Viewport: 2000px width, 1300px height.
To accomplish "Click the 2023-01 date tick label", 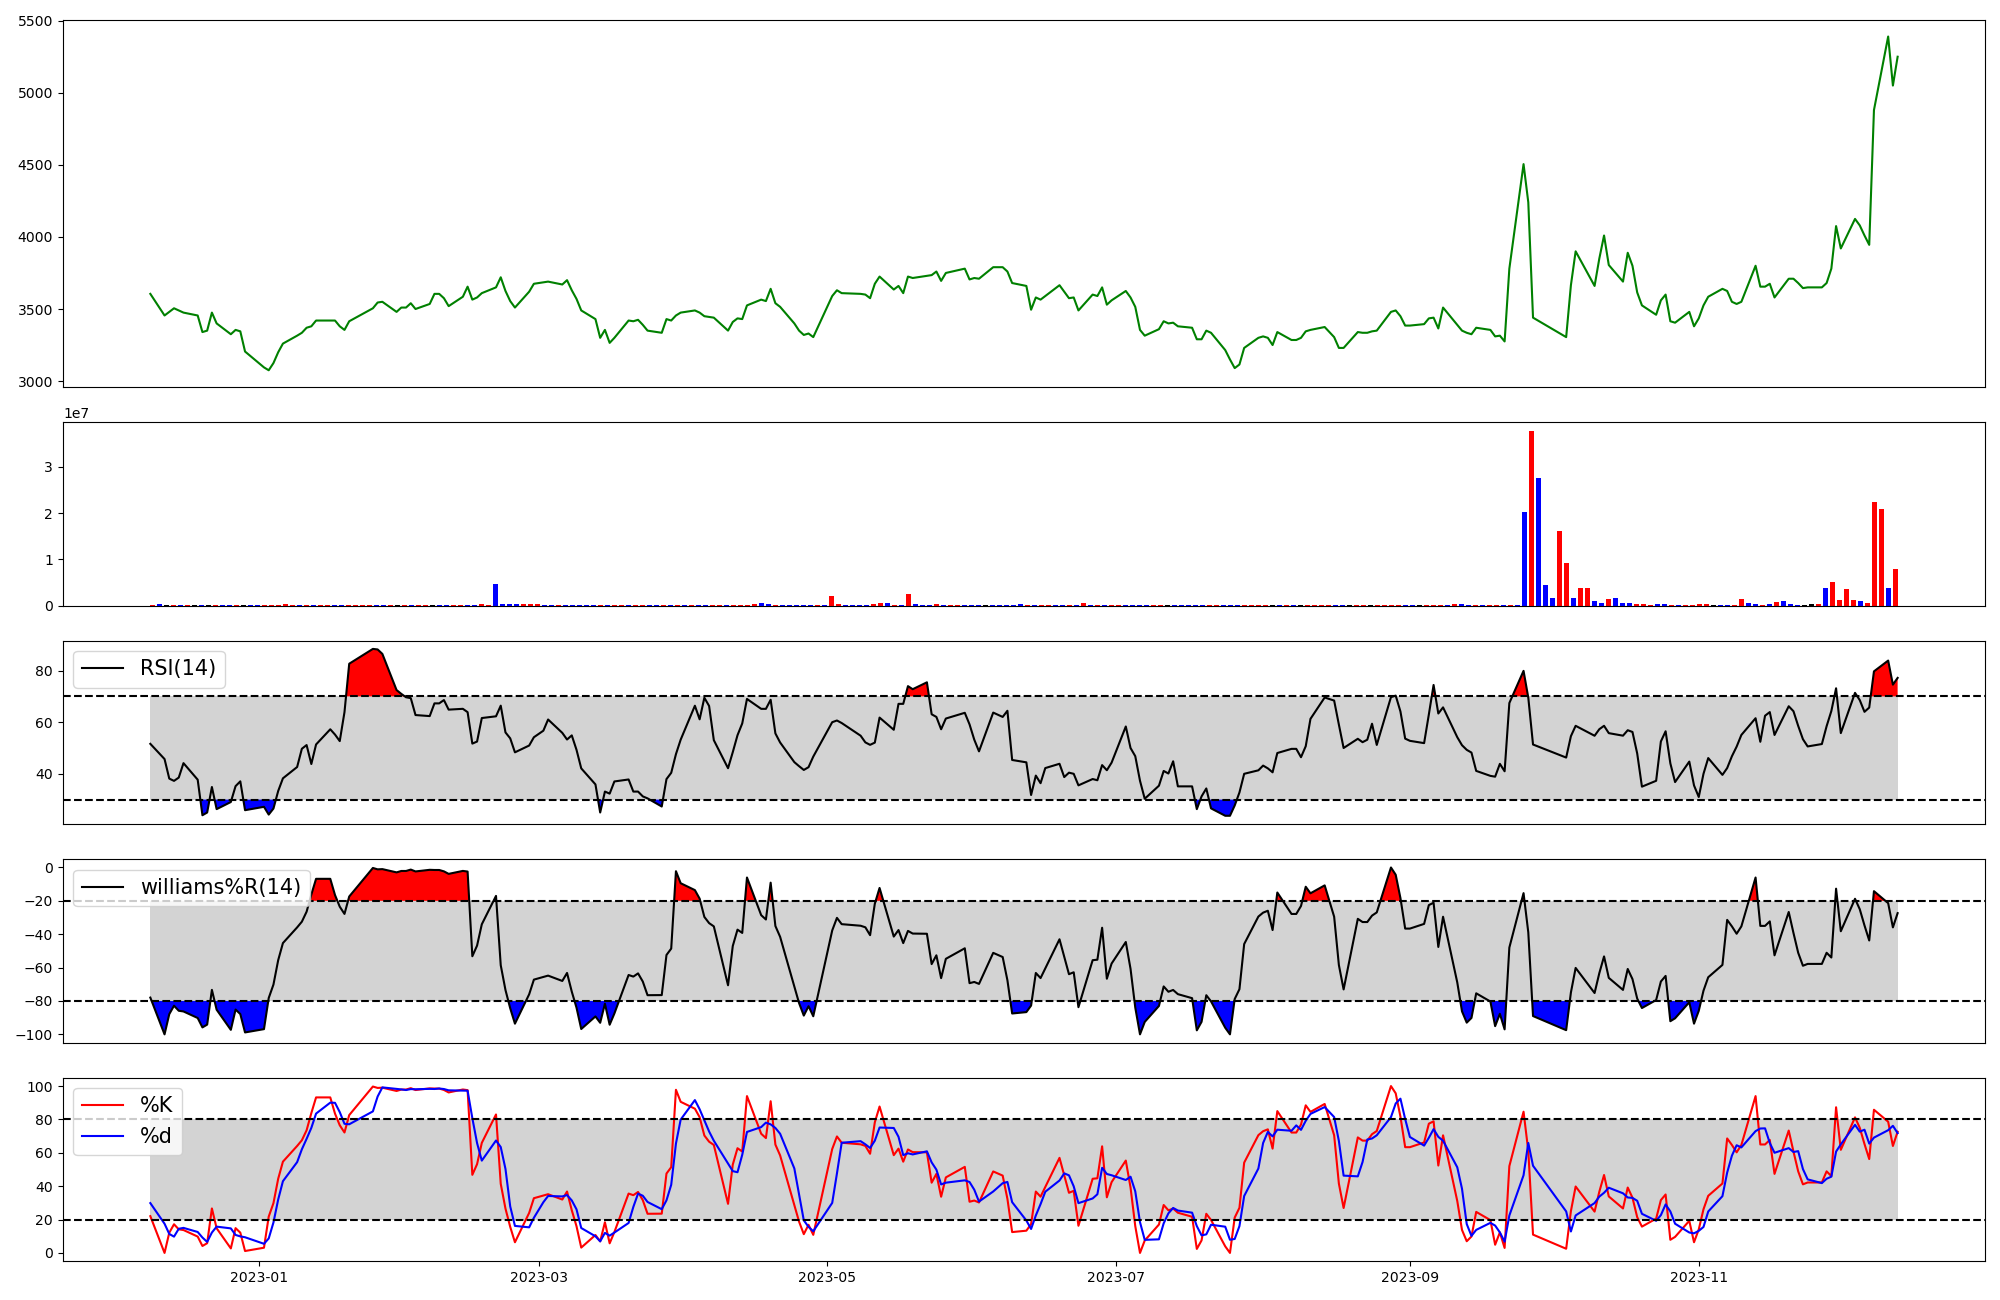I will click(259, 1277).
